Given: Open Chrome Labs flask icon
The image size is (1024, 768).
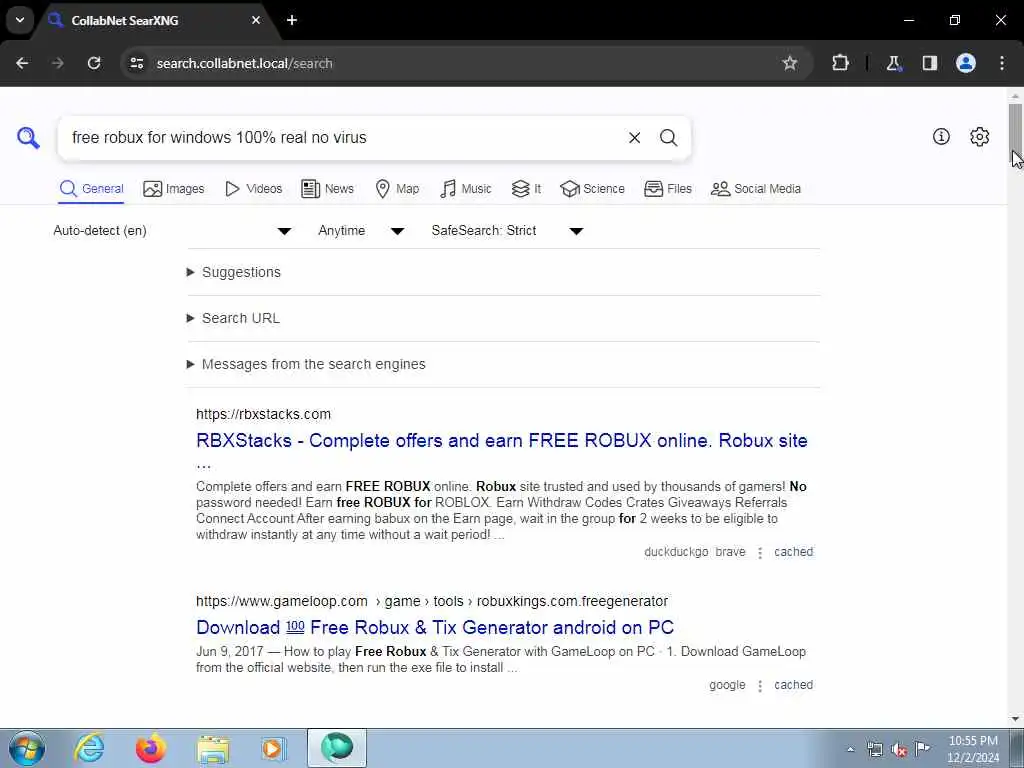Looking at the screenshot, I should pyautogui.click(x=893, y=63).
